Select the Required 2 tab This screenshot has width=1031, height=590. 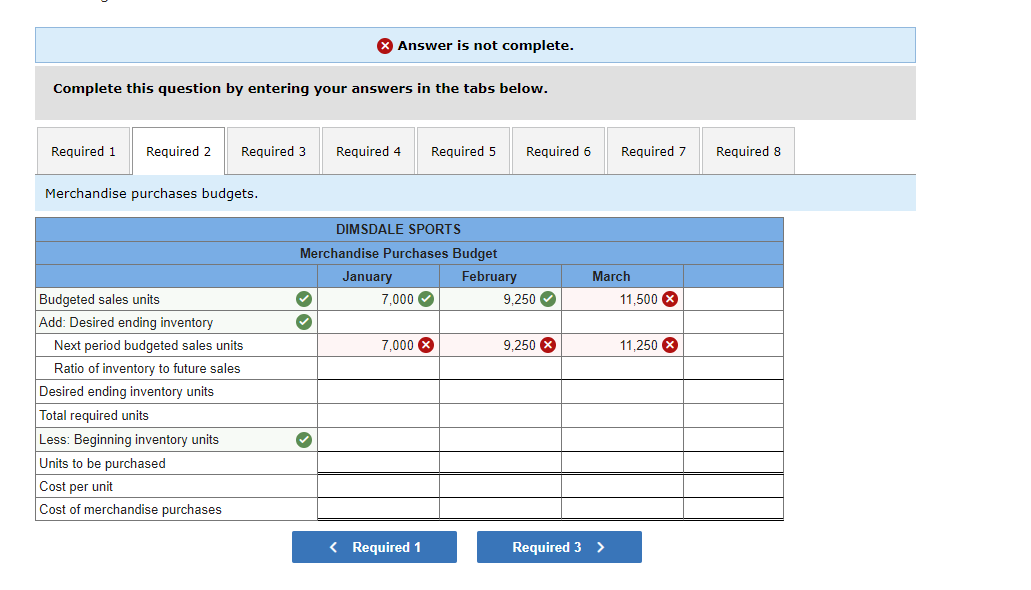(178, 151)
